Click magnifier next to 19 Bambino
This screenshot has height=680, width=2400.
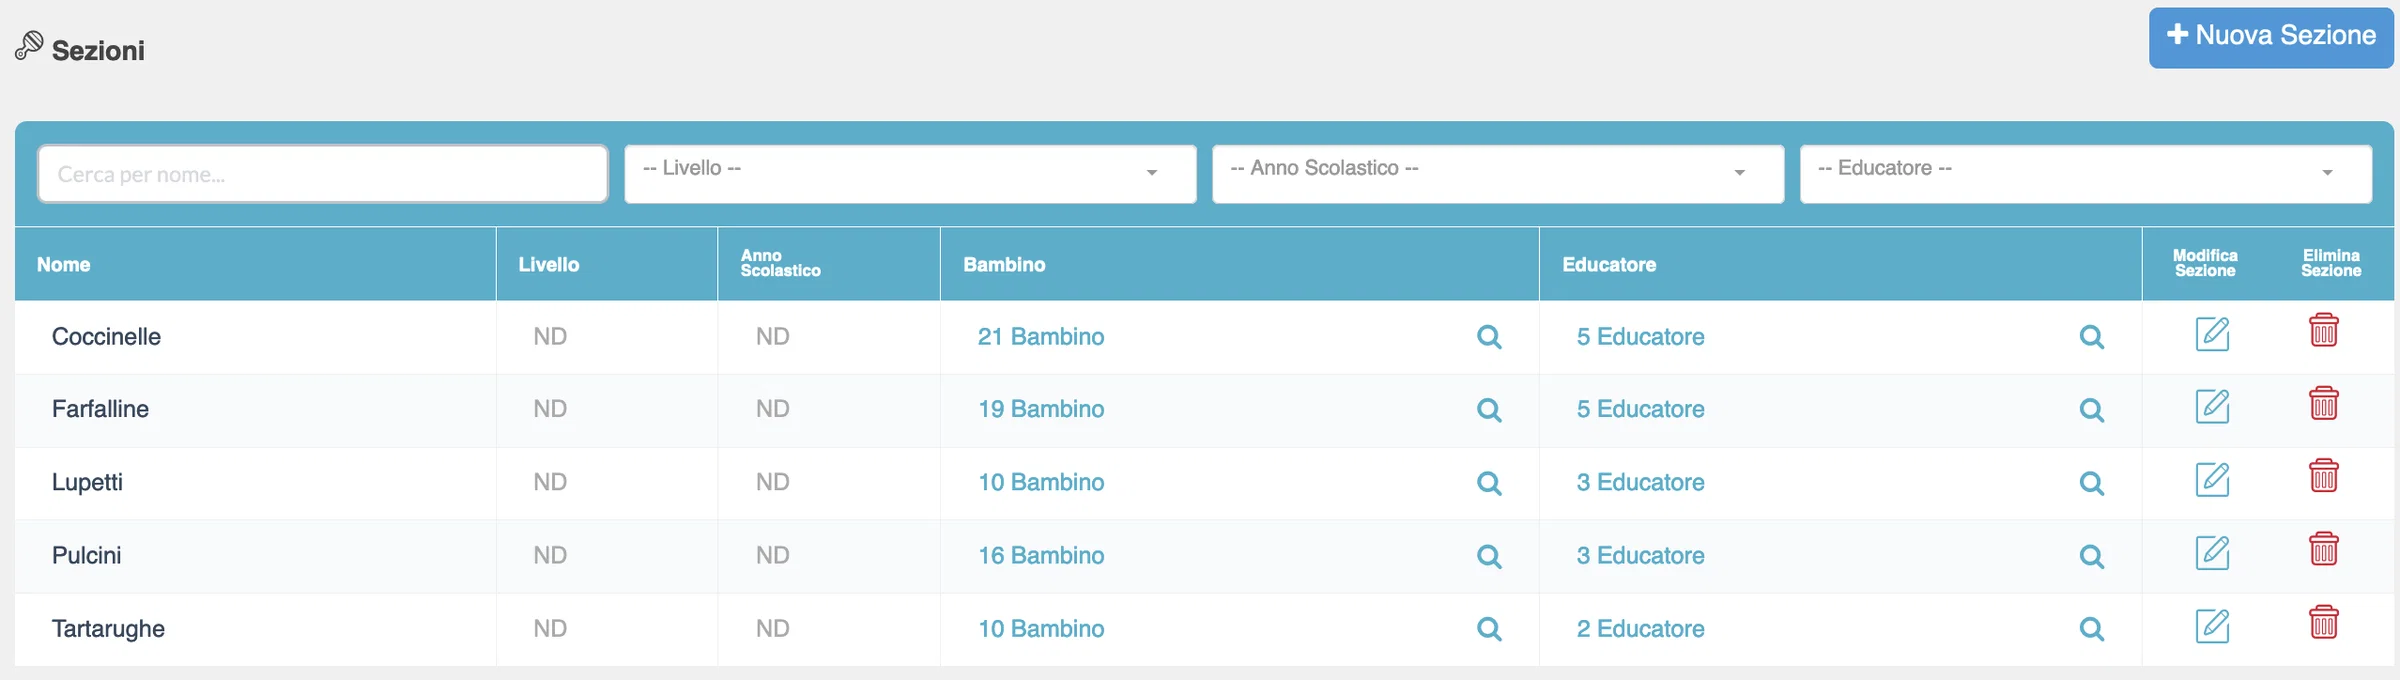point(1489,410)
